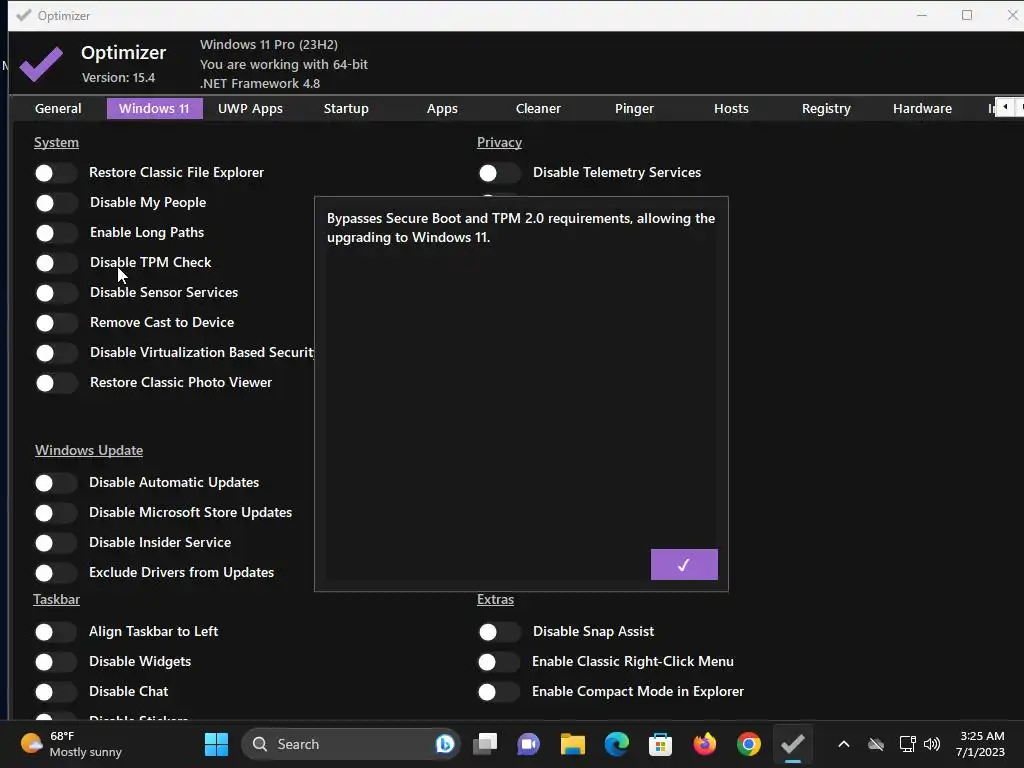This screenshot has width=1024, height=768.
Task: Open the volume speaker tray icon
Action: pos(932,744)
